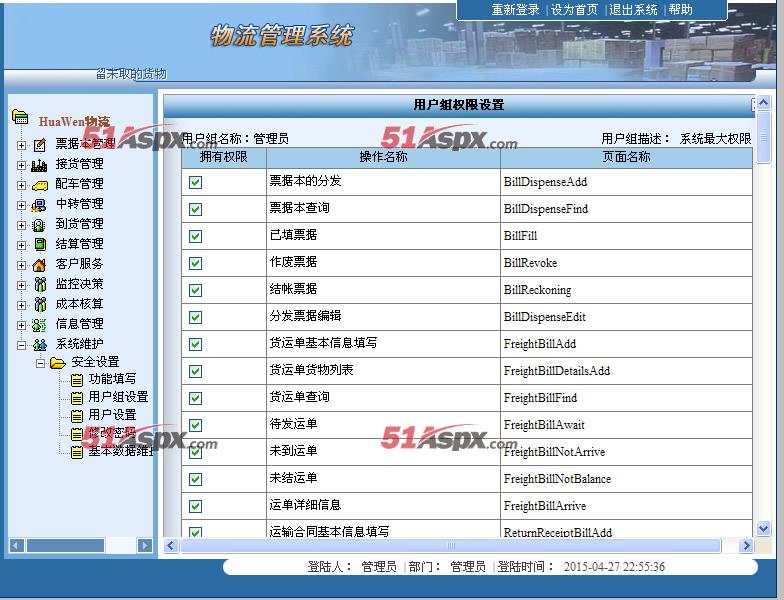Open 用户组设置 in the sidebar tree
Screen dimensions: 784x600
pyautogui.click(x=118, y=397)
